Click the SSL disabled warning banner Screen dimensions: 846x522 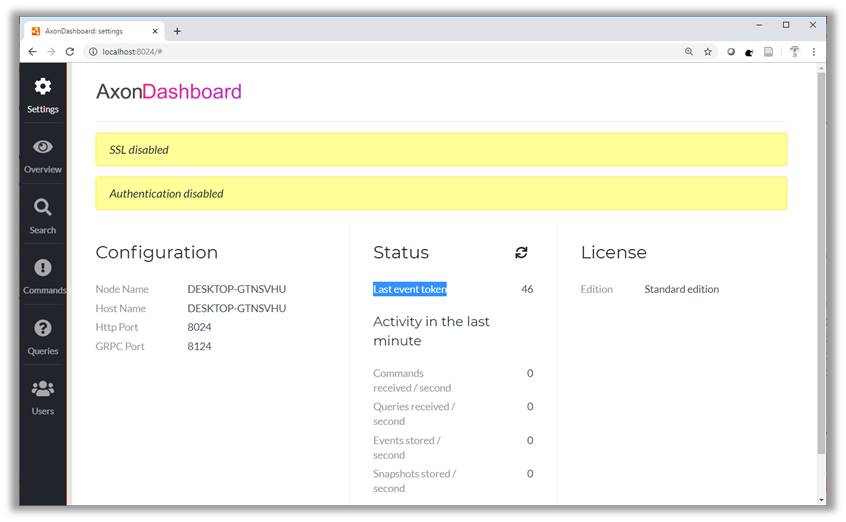pyautogui.click(x=441, y=150)
